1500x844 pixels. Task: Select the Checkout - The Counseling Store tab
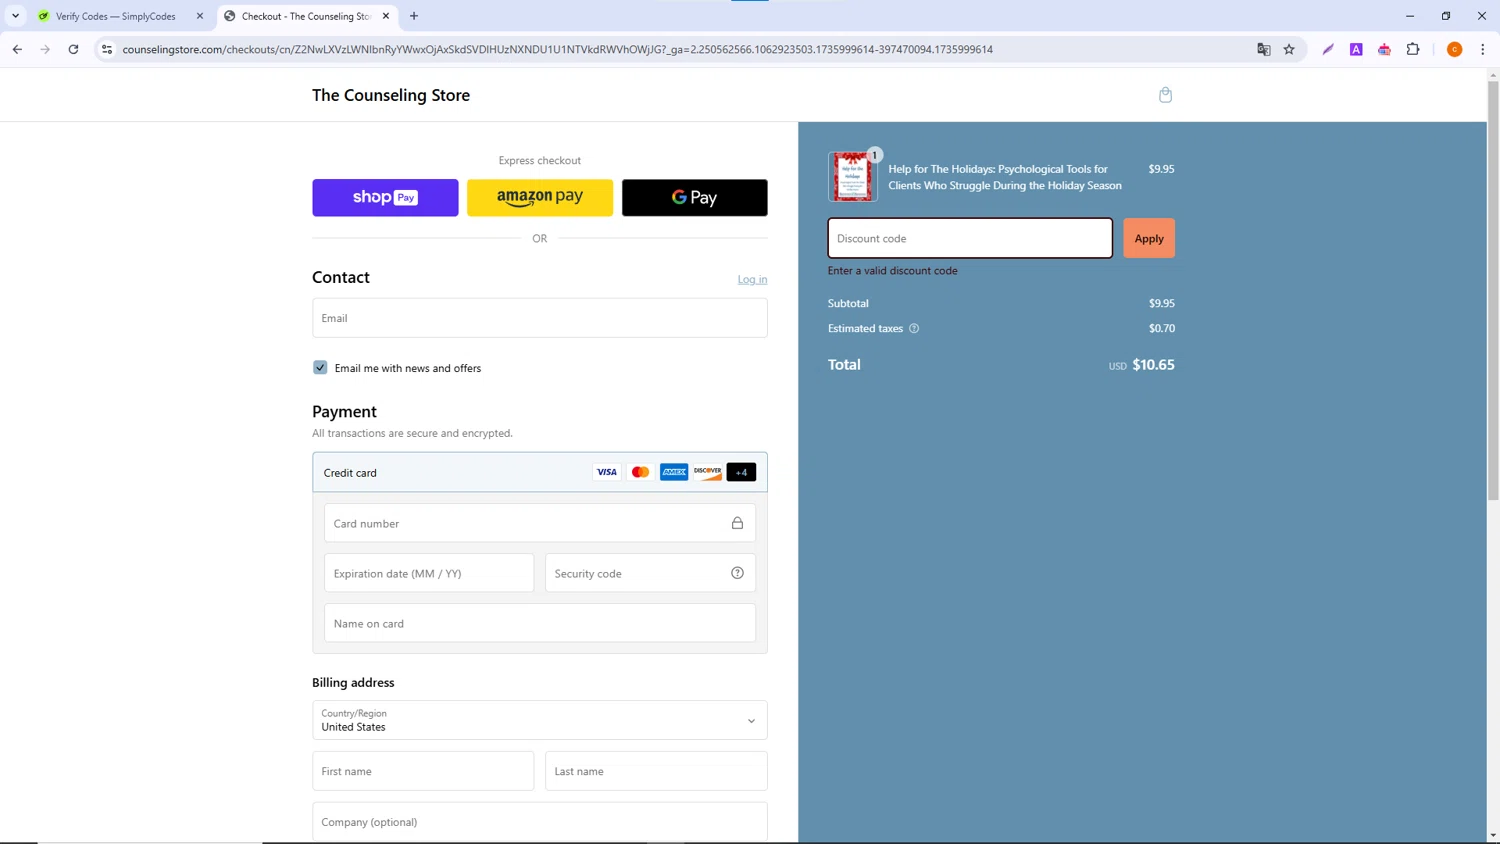[306, 16]
